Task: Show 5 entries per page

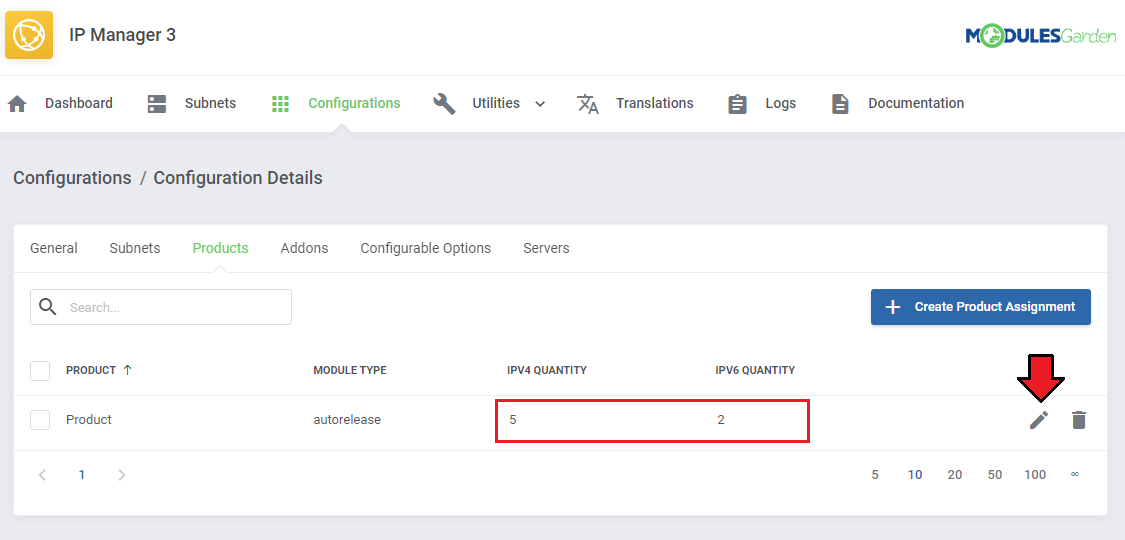Action: (875, 475)
